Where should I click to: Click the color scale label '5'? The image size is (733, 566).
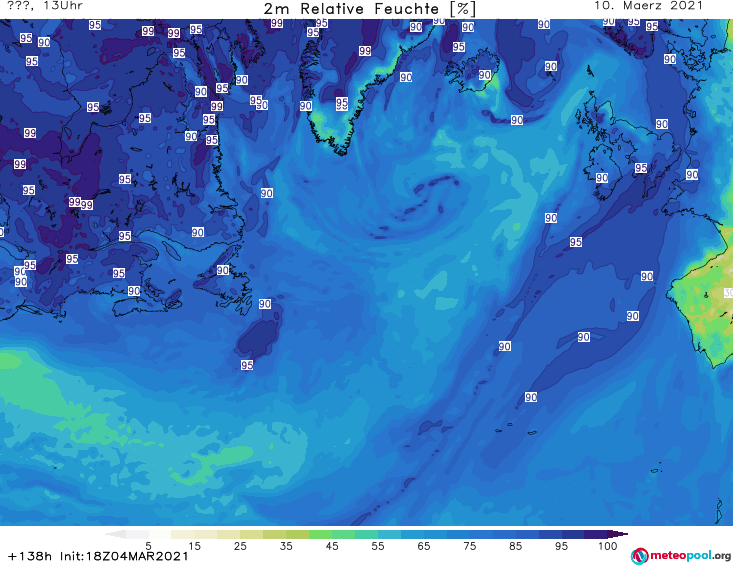coord(148,546)
